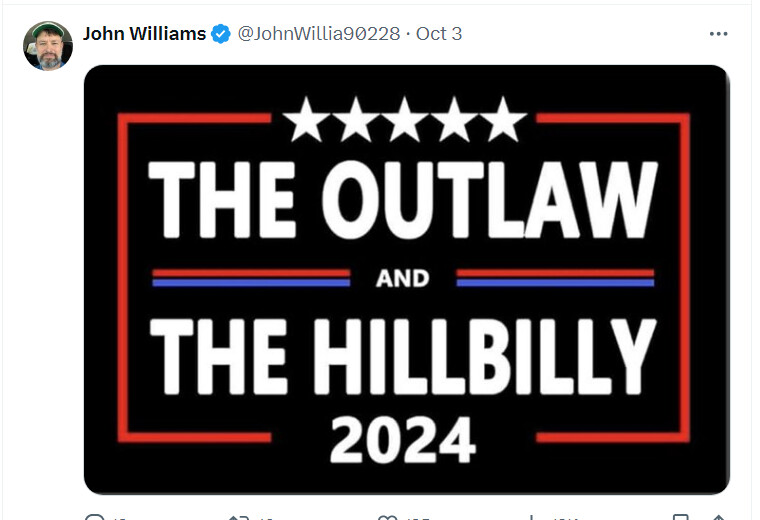The image size is (760, 520).
Task: Bookmark the post with the bookmark icon
Action: pyautogui.click(x=681, y=517)
